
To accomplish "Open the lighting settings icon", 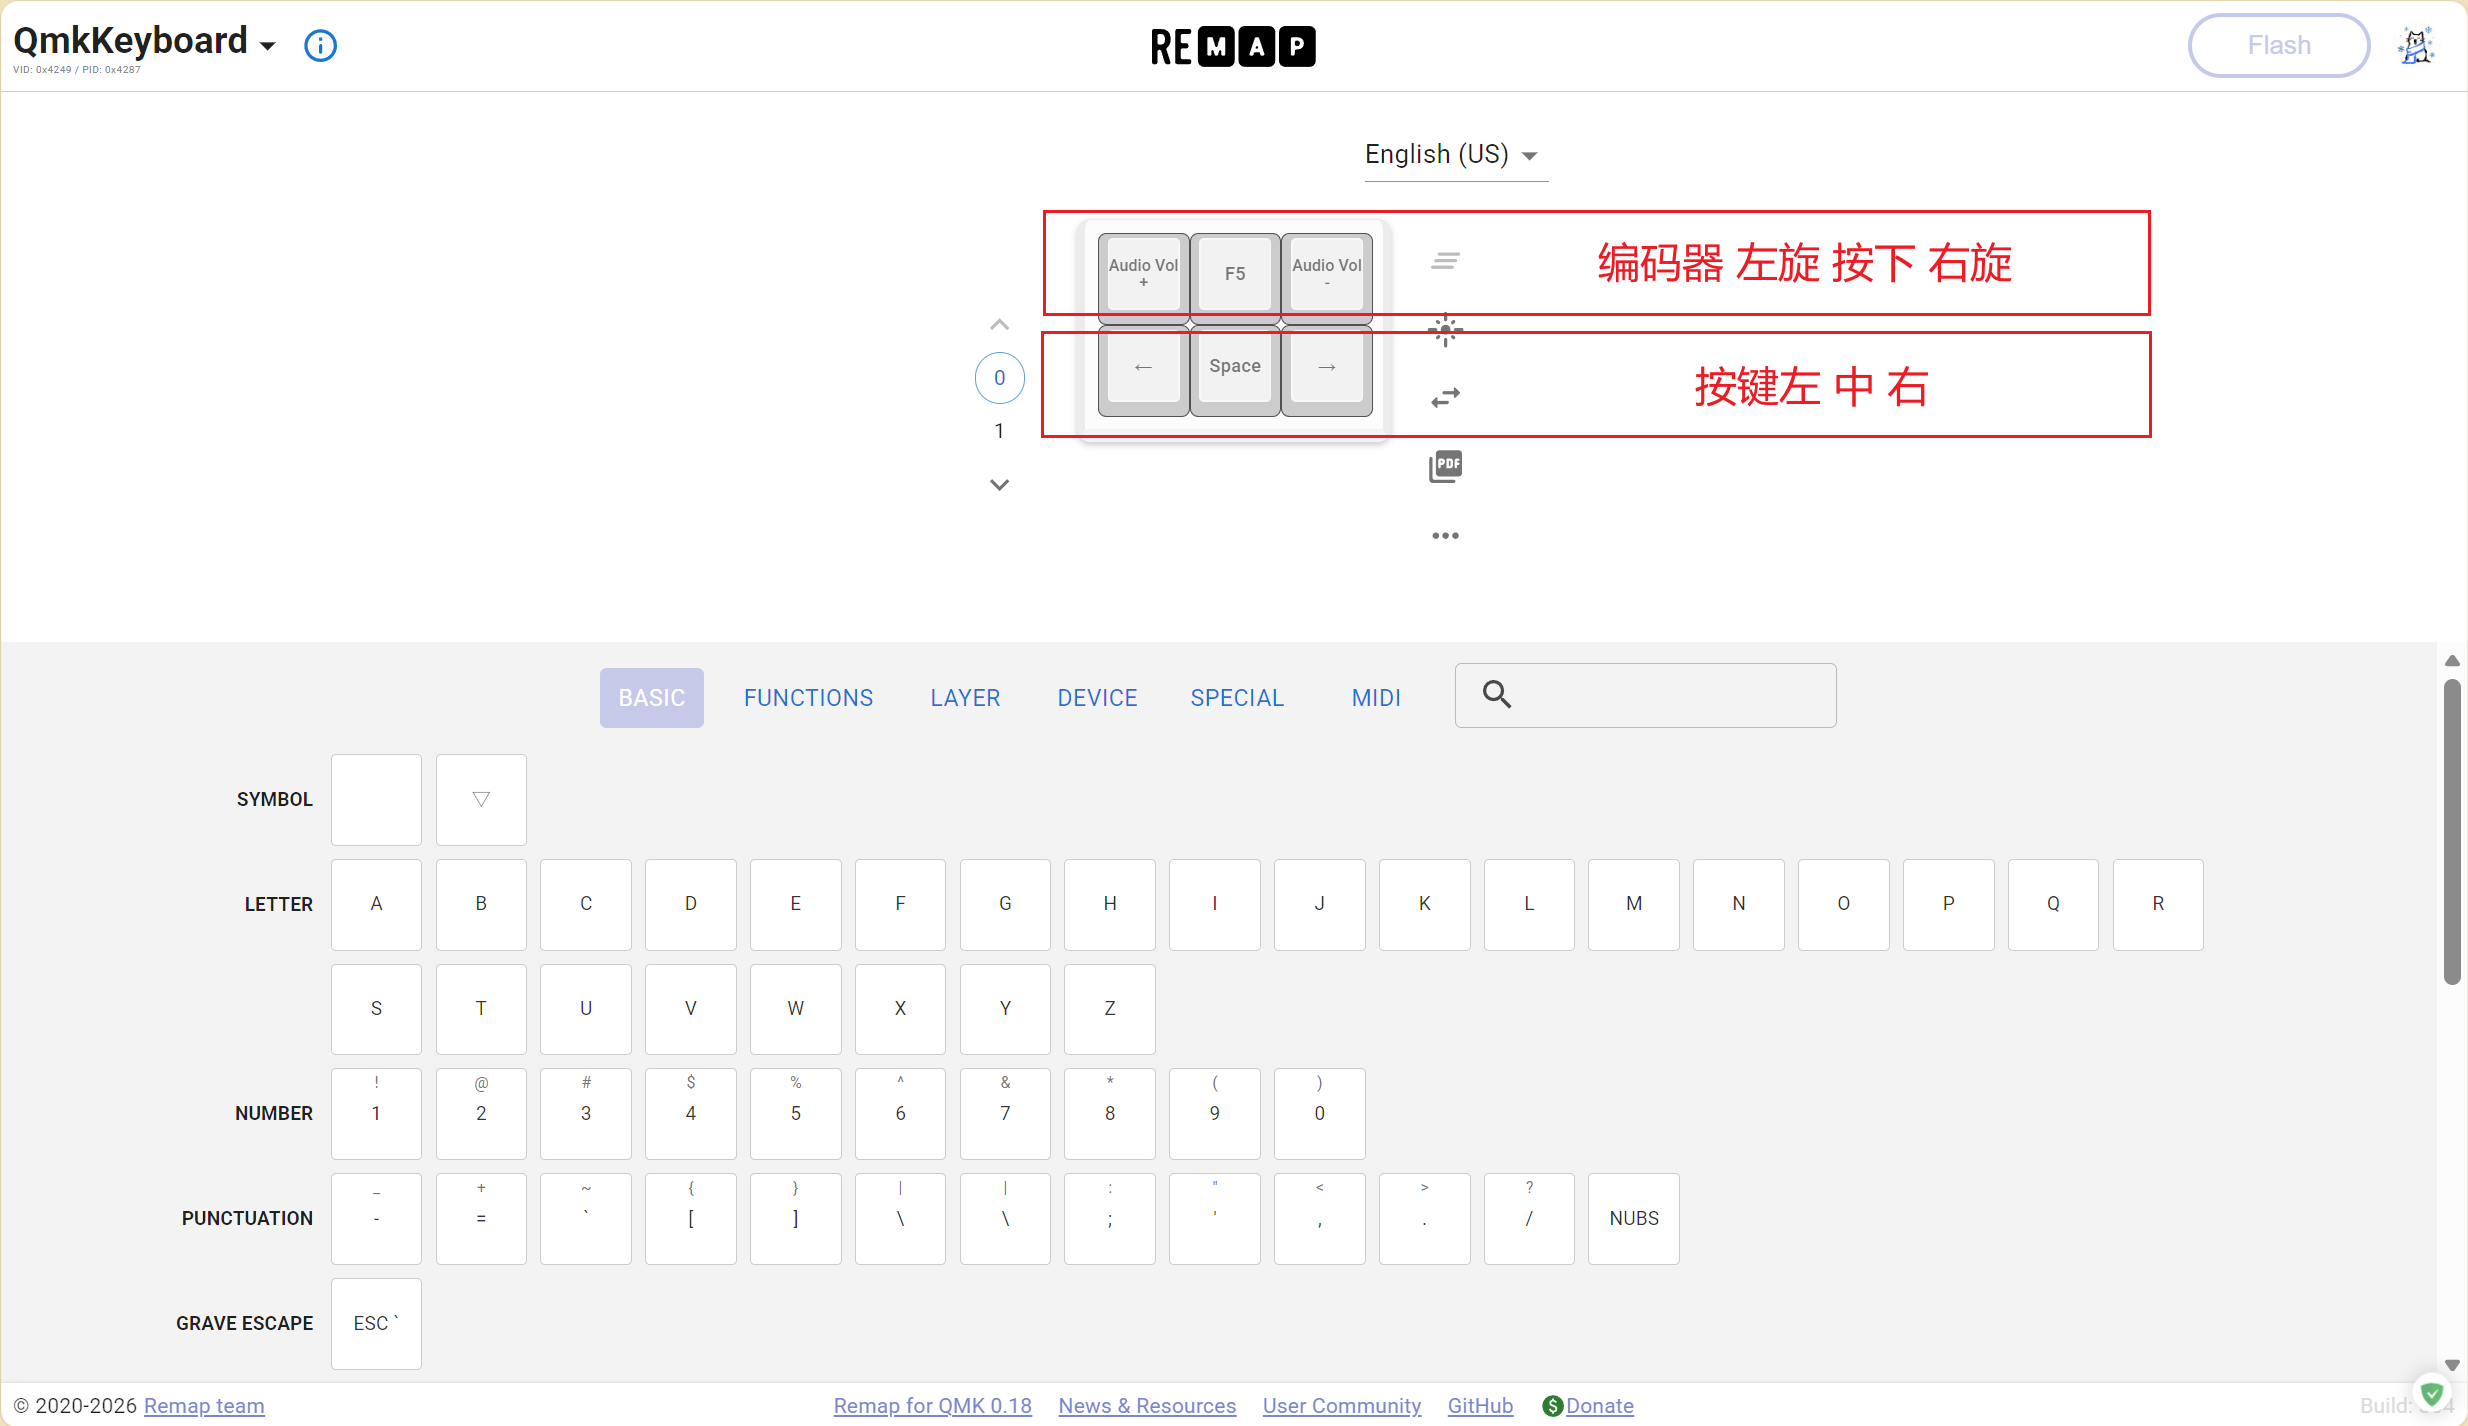I will [1445, 330].
